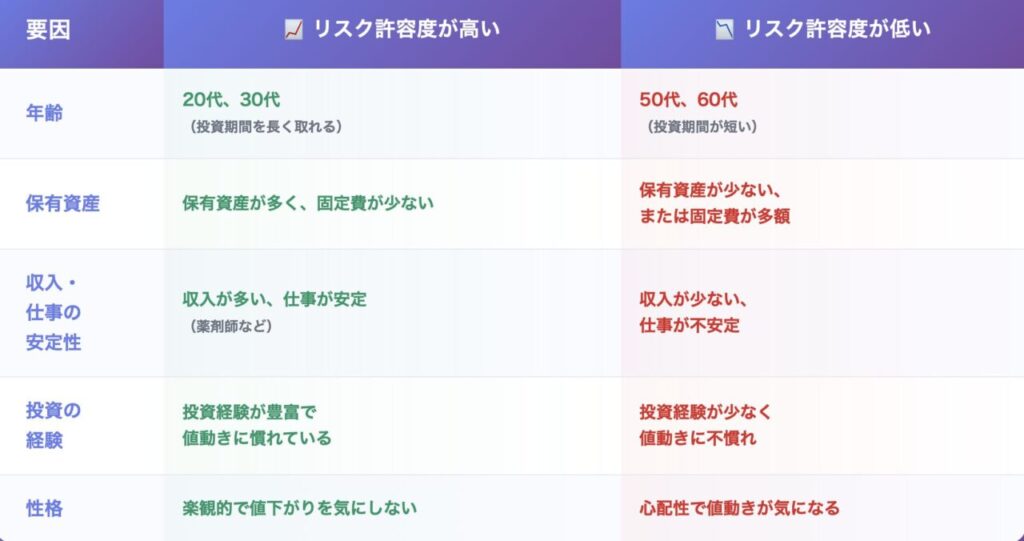The width and height of the screenshot is (1024, 541).
Task: Click the 保有資産 row label
Action: coord(62,203)
